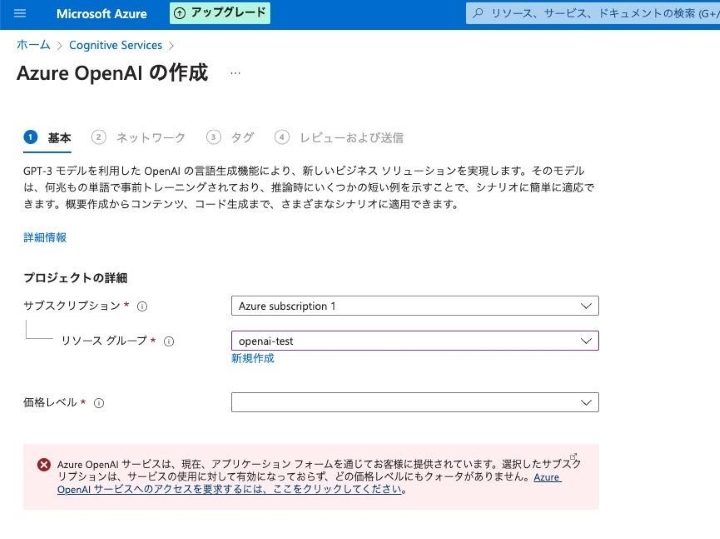This screenshot has width=720, height=539.
Task: Click 新規作成 to create resource group
Action: (252, 359)
